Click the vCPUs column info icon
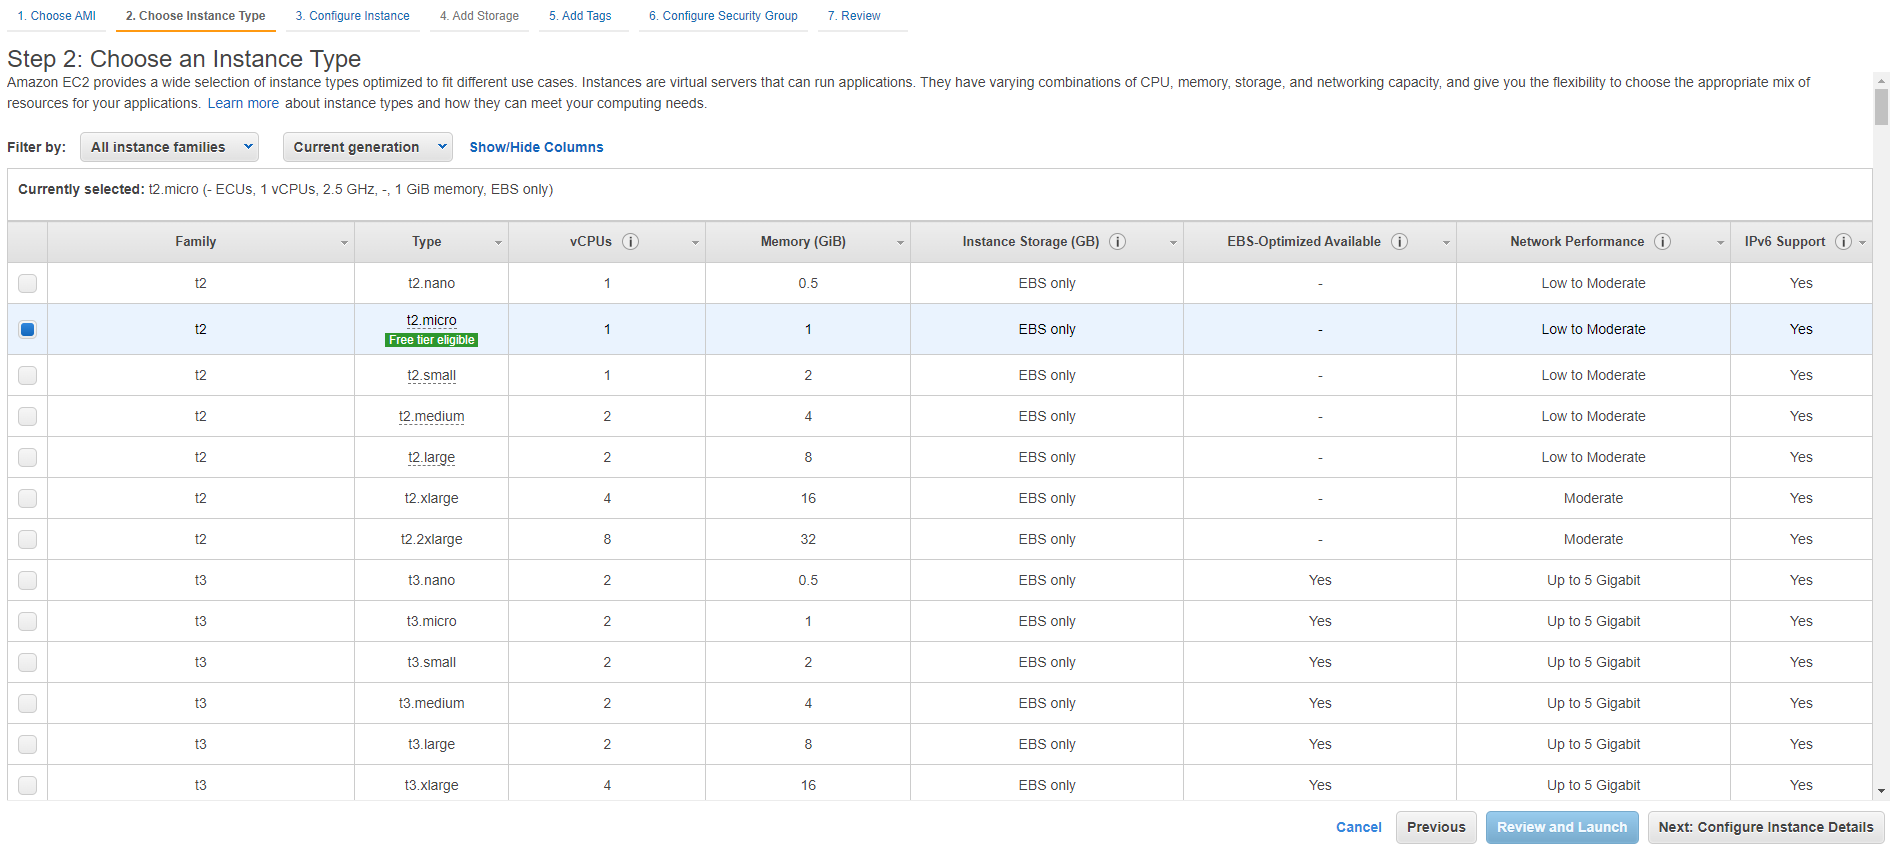The image size is (1897, 849). click(630, 242)
